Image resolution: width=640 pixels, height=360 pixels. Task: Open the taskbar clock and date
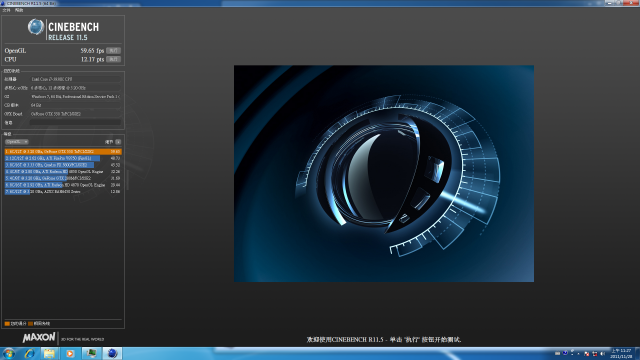tap(621, 354)
